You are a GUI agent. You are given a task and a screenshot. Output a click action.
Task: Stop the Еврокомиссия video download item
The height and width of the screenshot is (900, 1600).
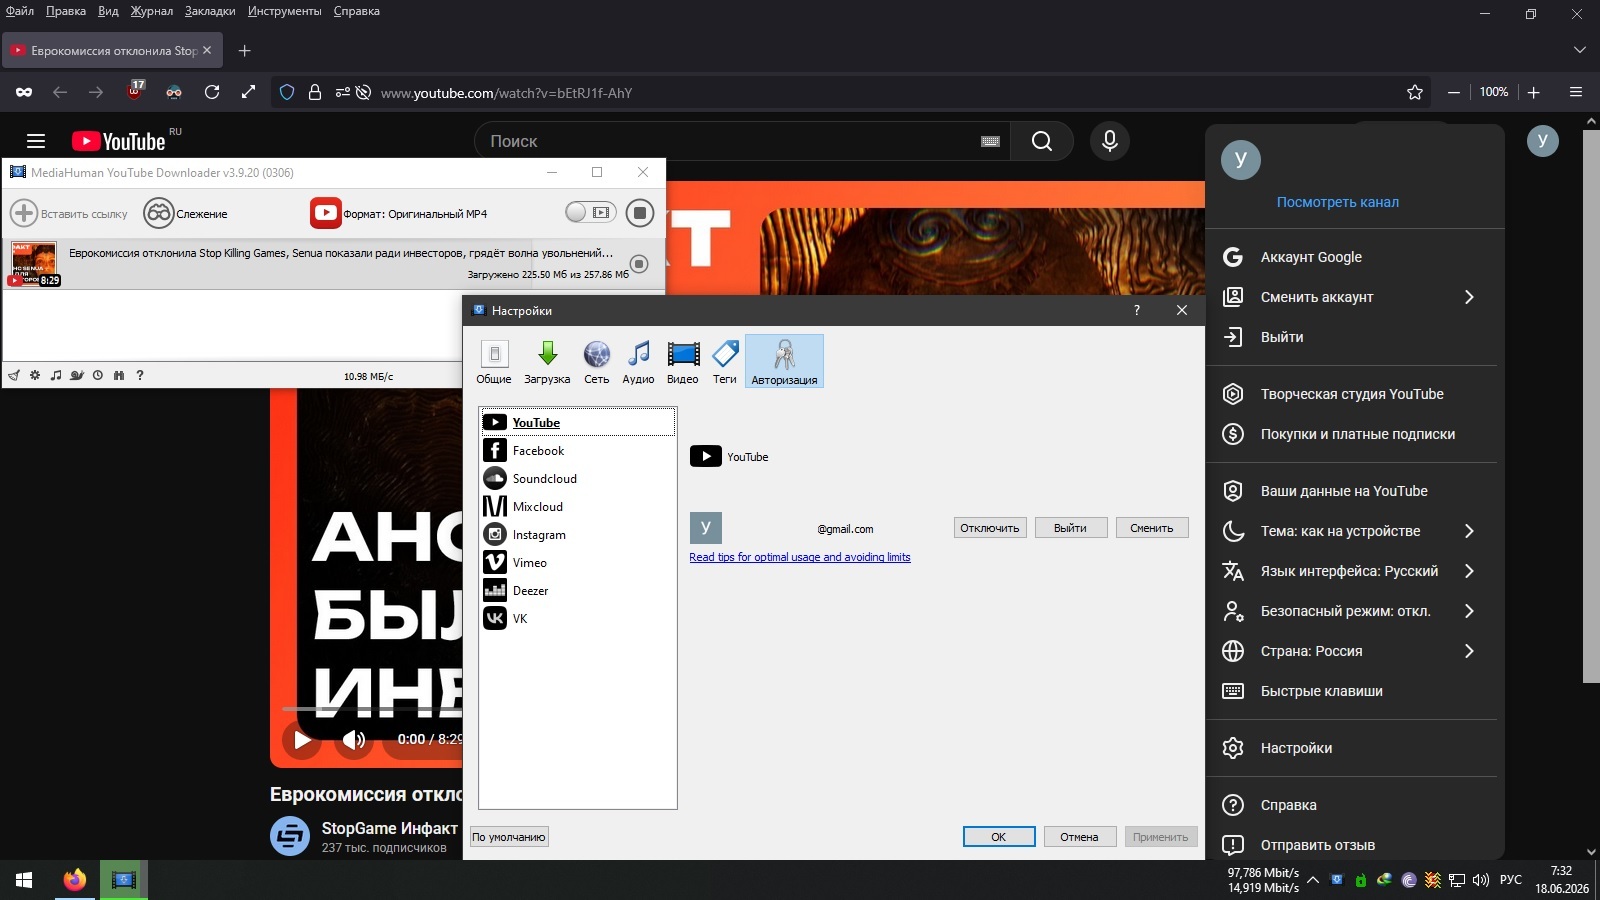point(640,264)
